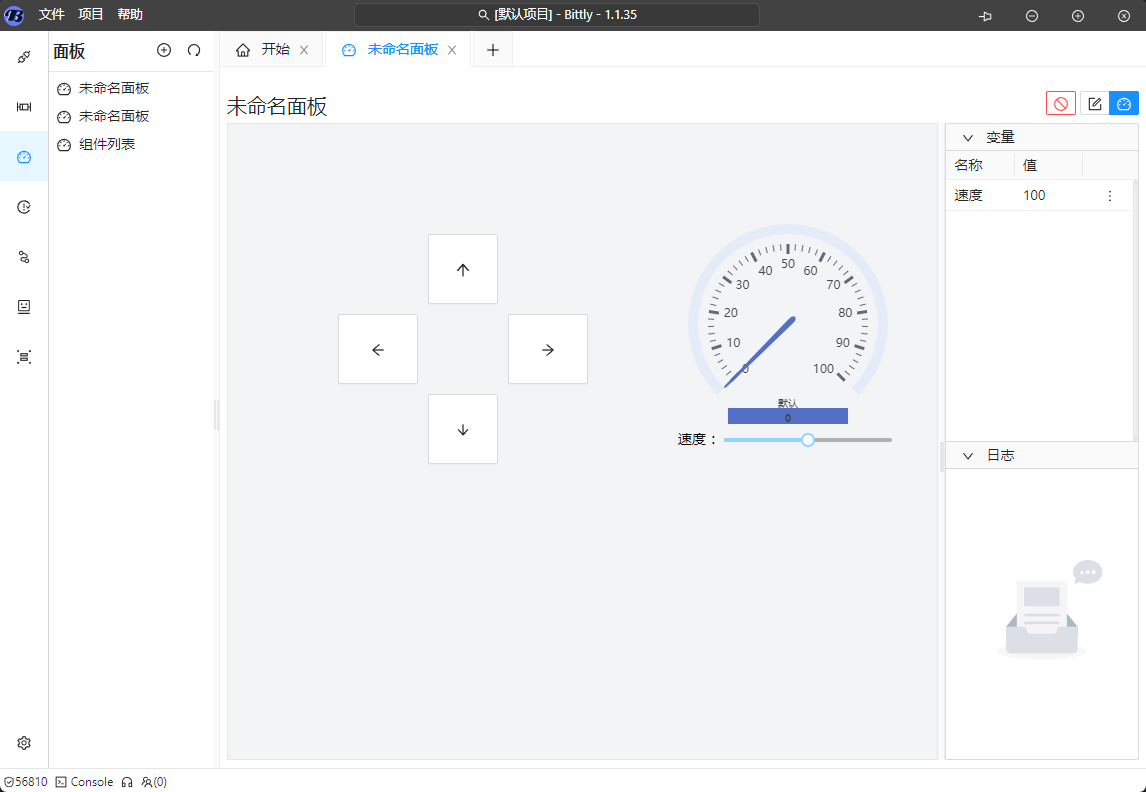
Task: Collapse the 日志 section
Action: (968, 455)
